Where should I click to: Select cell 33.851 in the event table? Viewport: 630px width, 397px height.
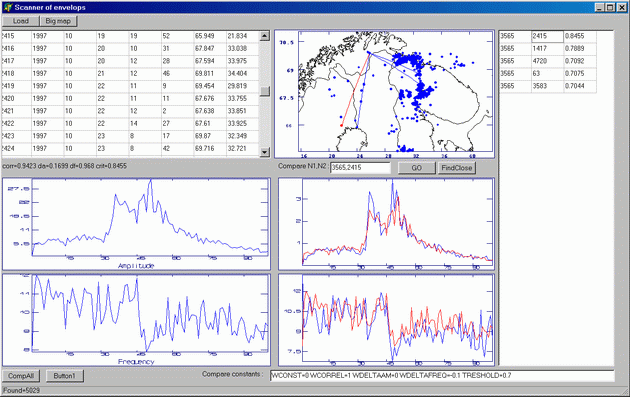click(242, 111)
